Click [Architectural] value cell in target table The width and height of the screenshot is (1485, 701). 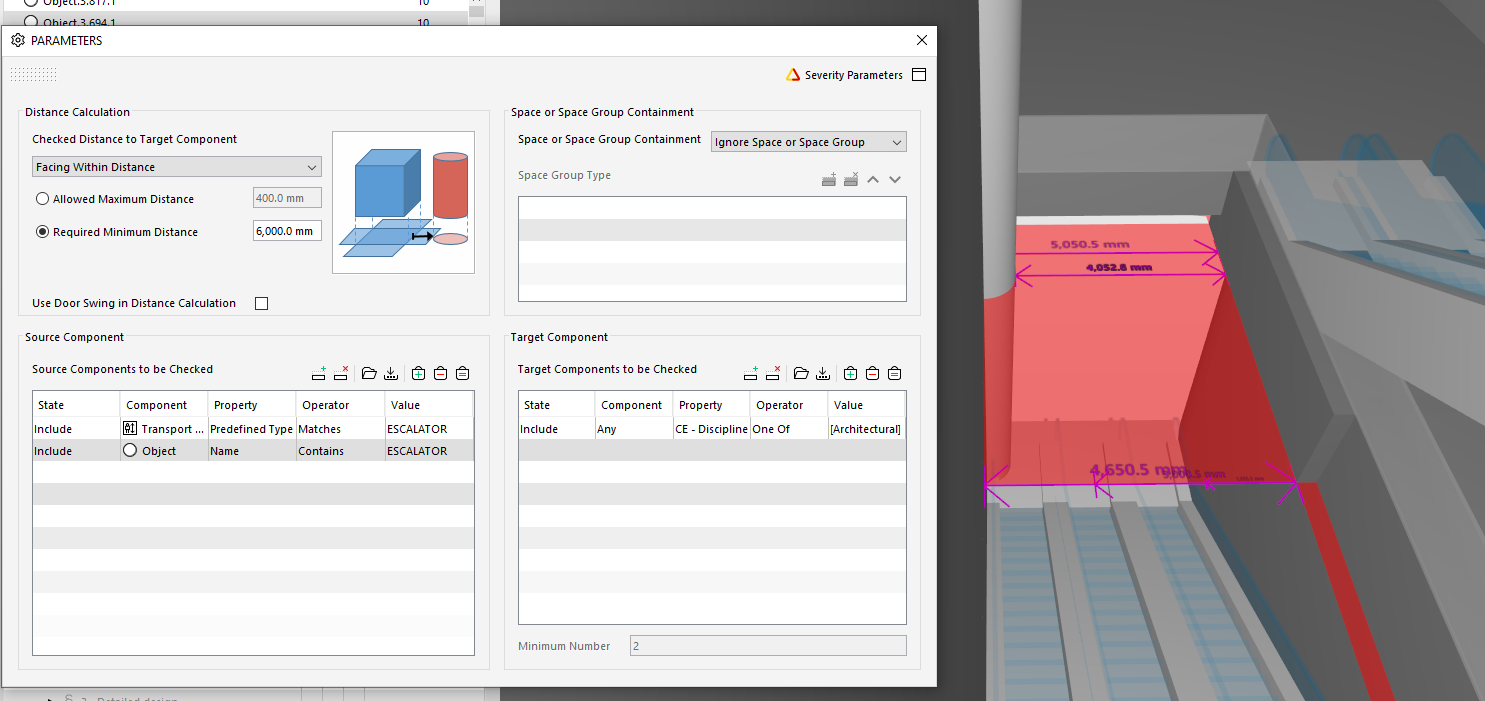coord(867,429)
